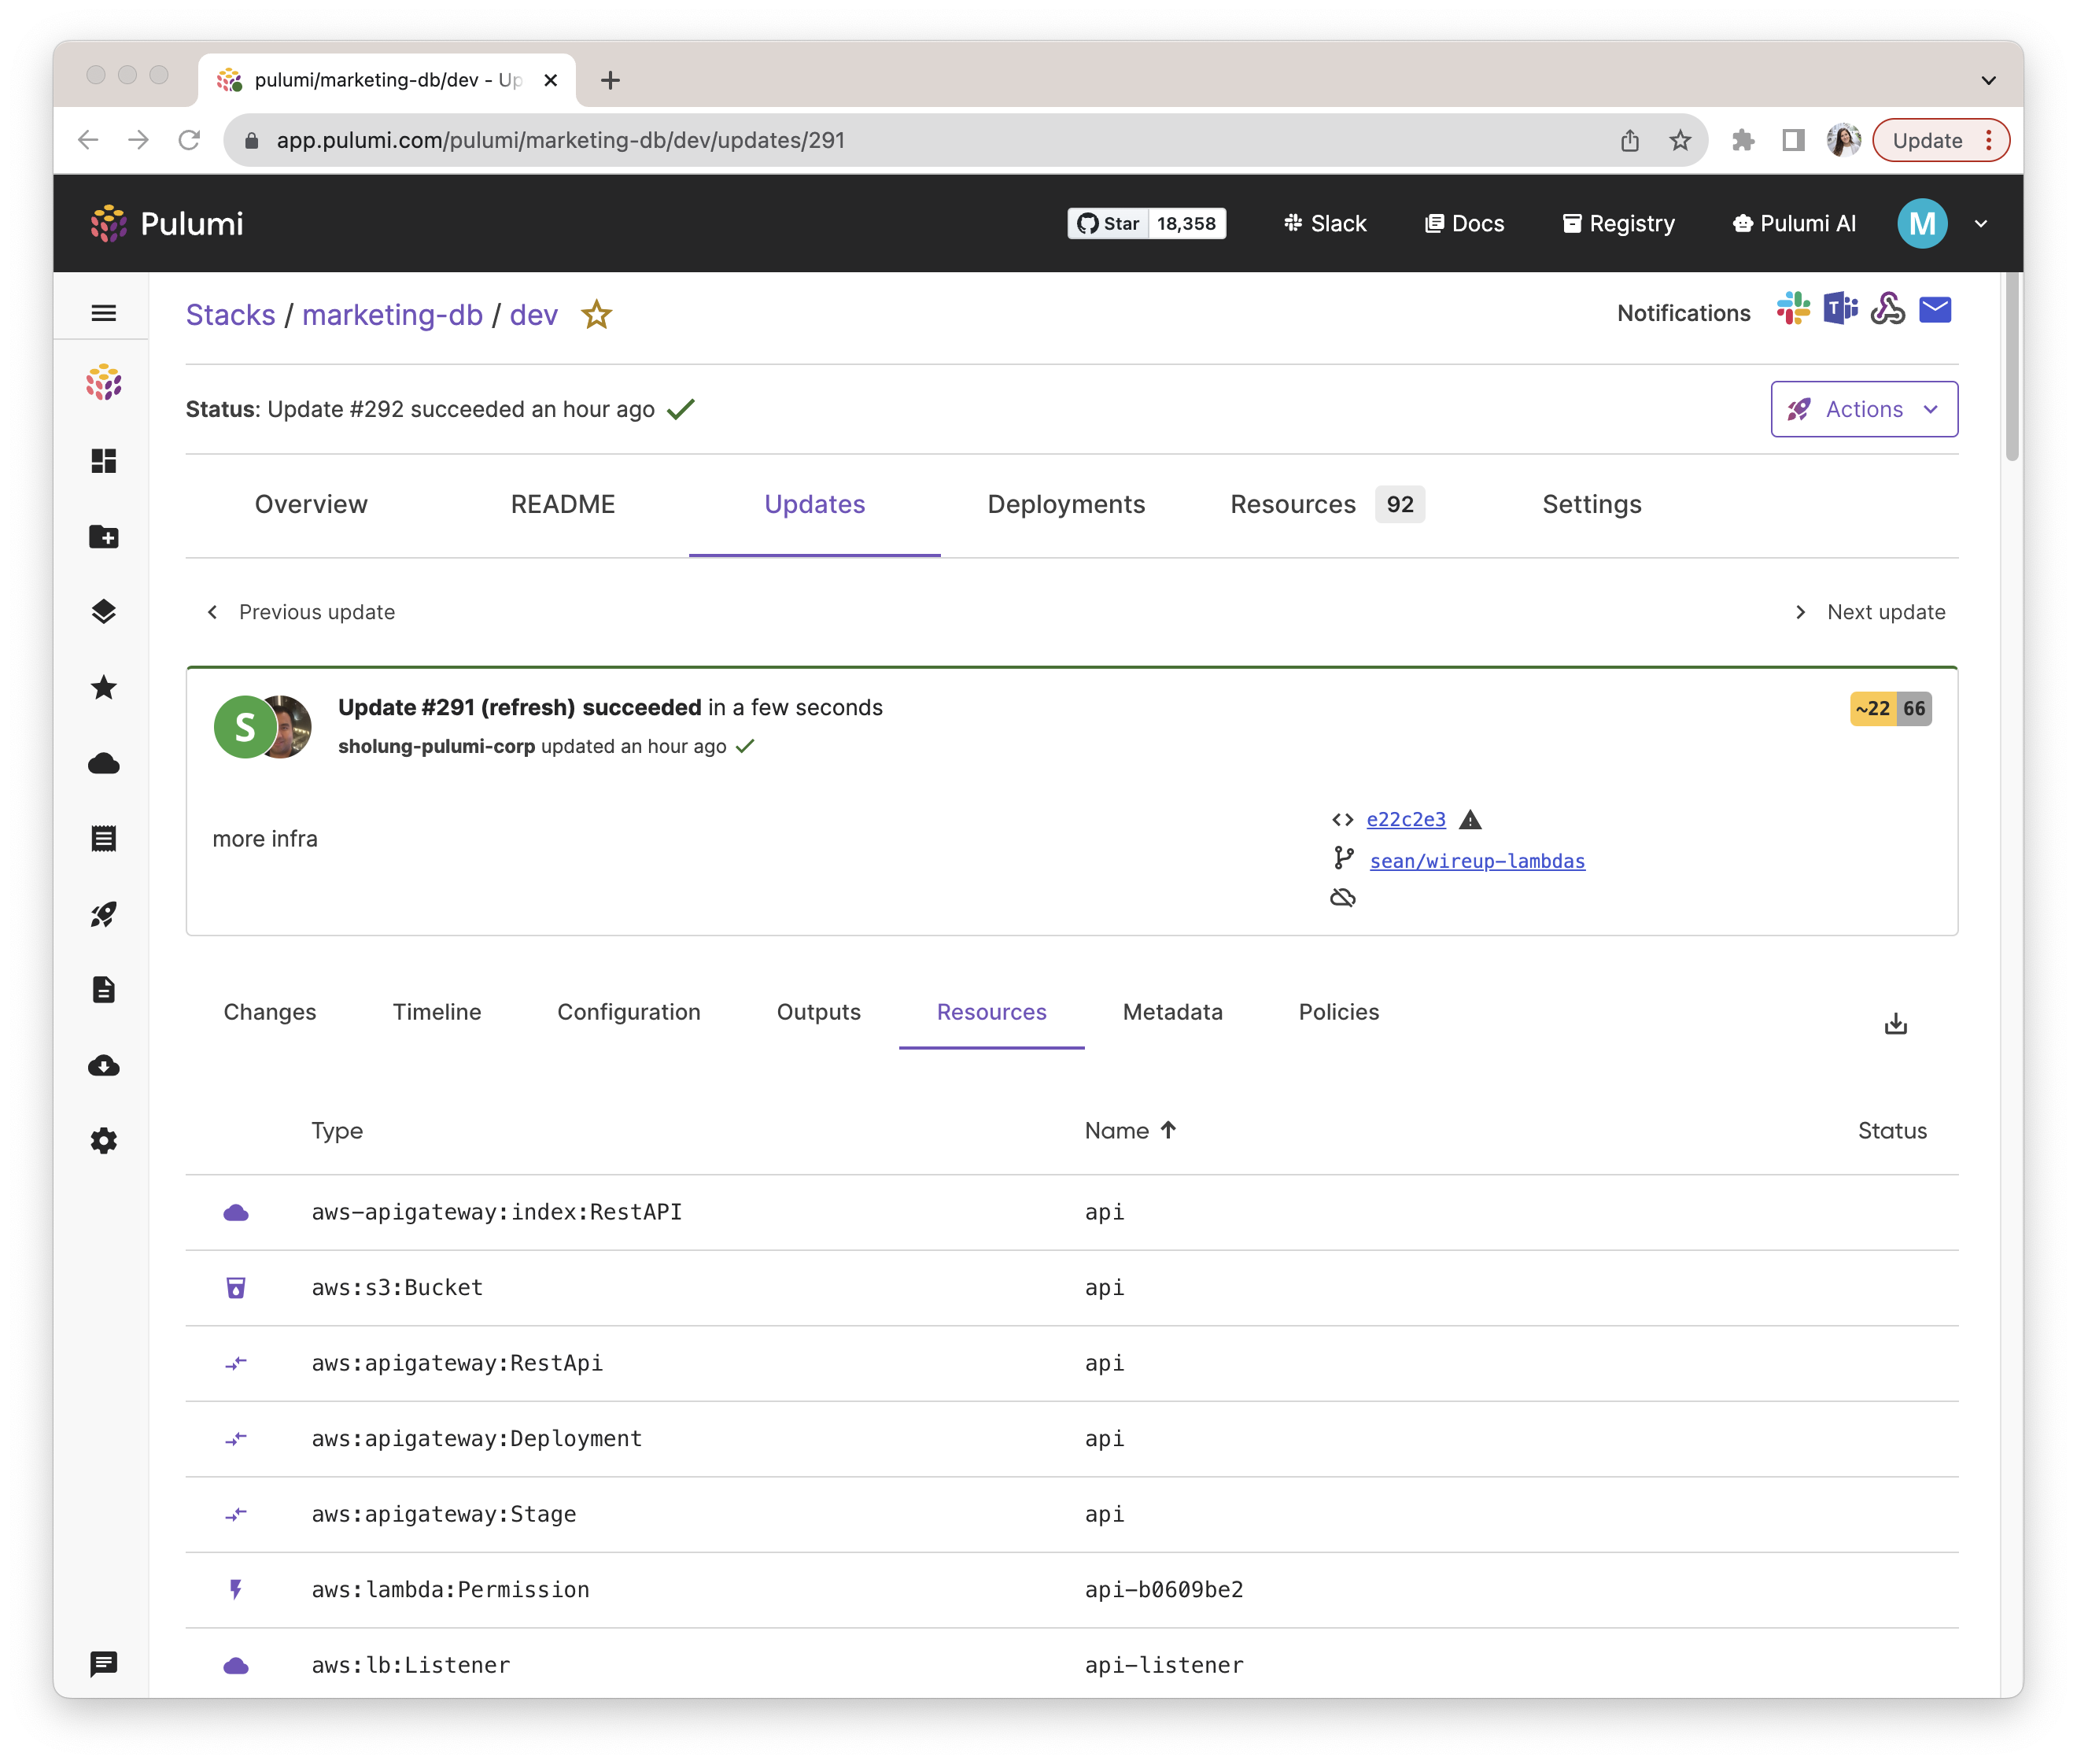Click the Next update chevron expander
The height and width of the screenshot is (1764, 2077).
click(x=1802, y=611)
